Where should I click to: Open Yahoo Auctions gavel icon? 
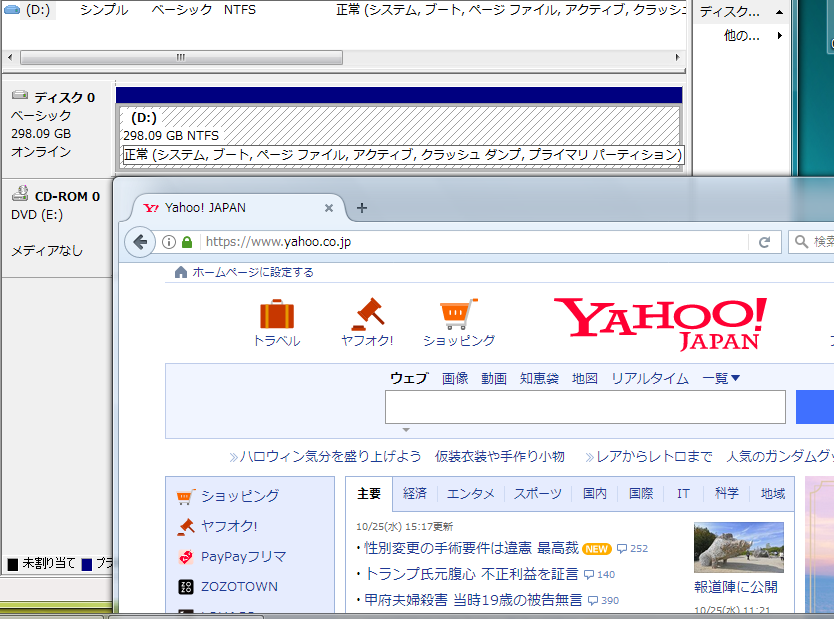coord(368,314)
